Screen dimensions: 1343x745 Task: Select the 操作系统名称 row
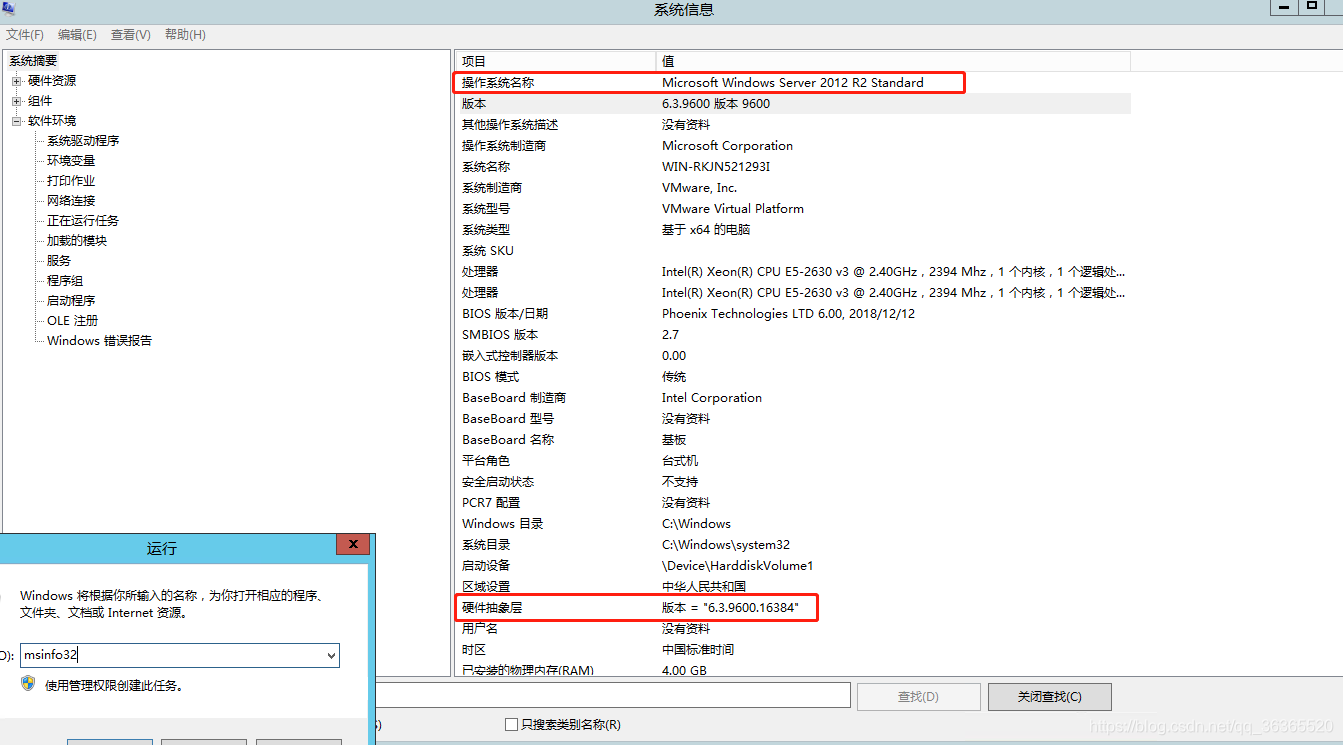pyautogui.click(x=793, y=83)
